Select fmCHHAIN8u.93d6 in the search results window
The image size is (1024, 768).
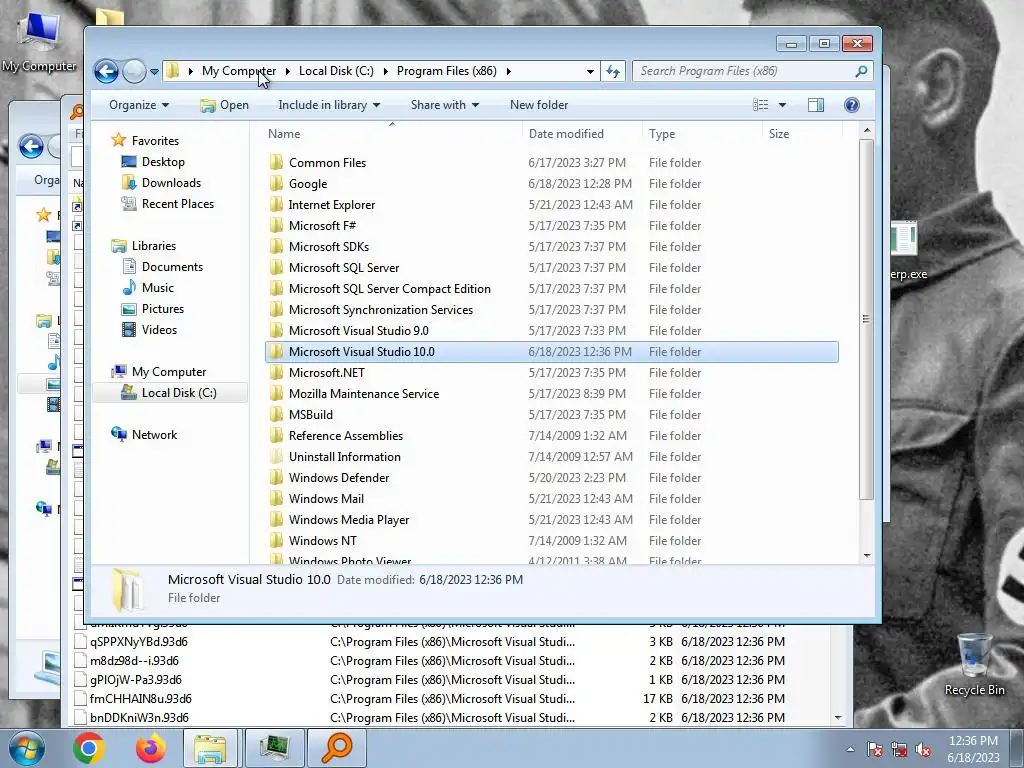click(x=141, y=699)
